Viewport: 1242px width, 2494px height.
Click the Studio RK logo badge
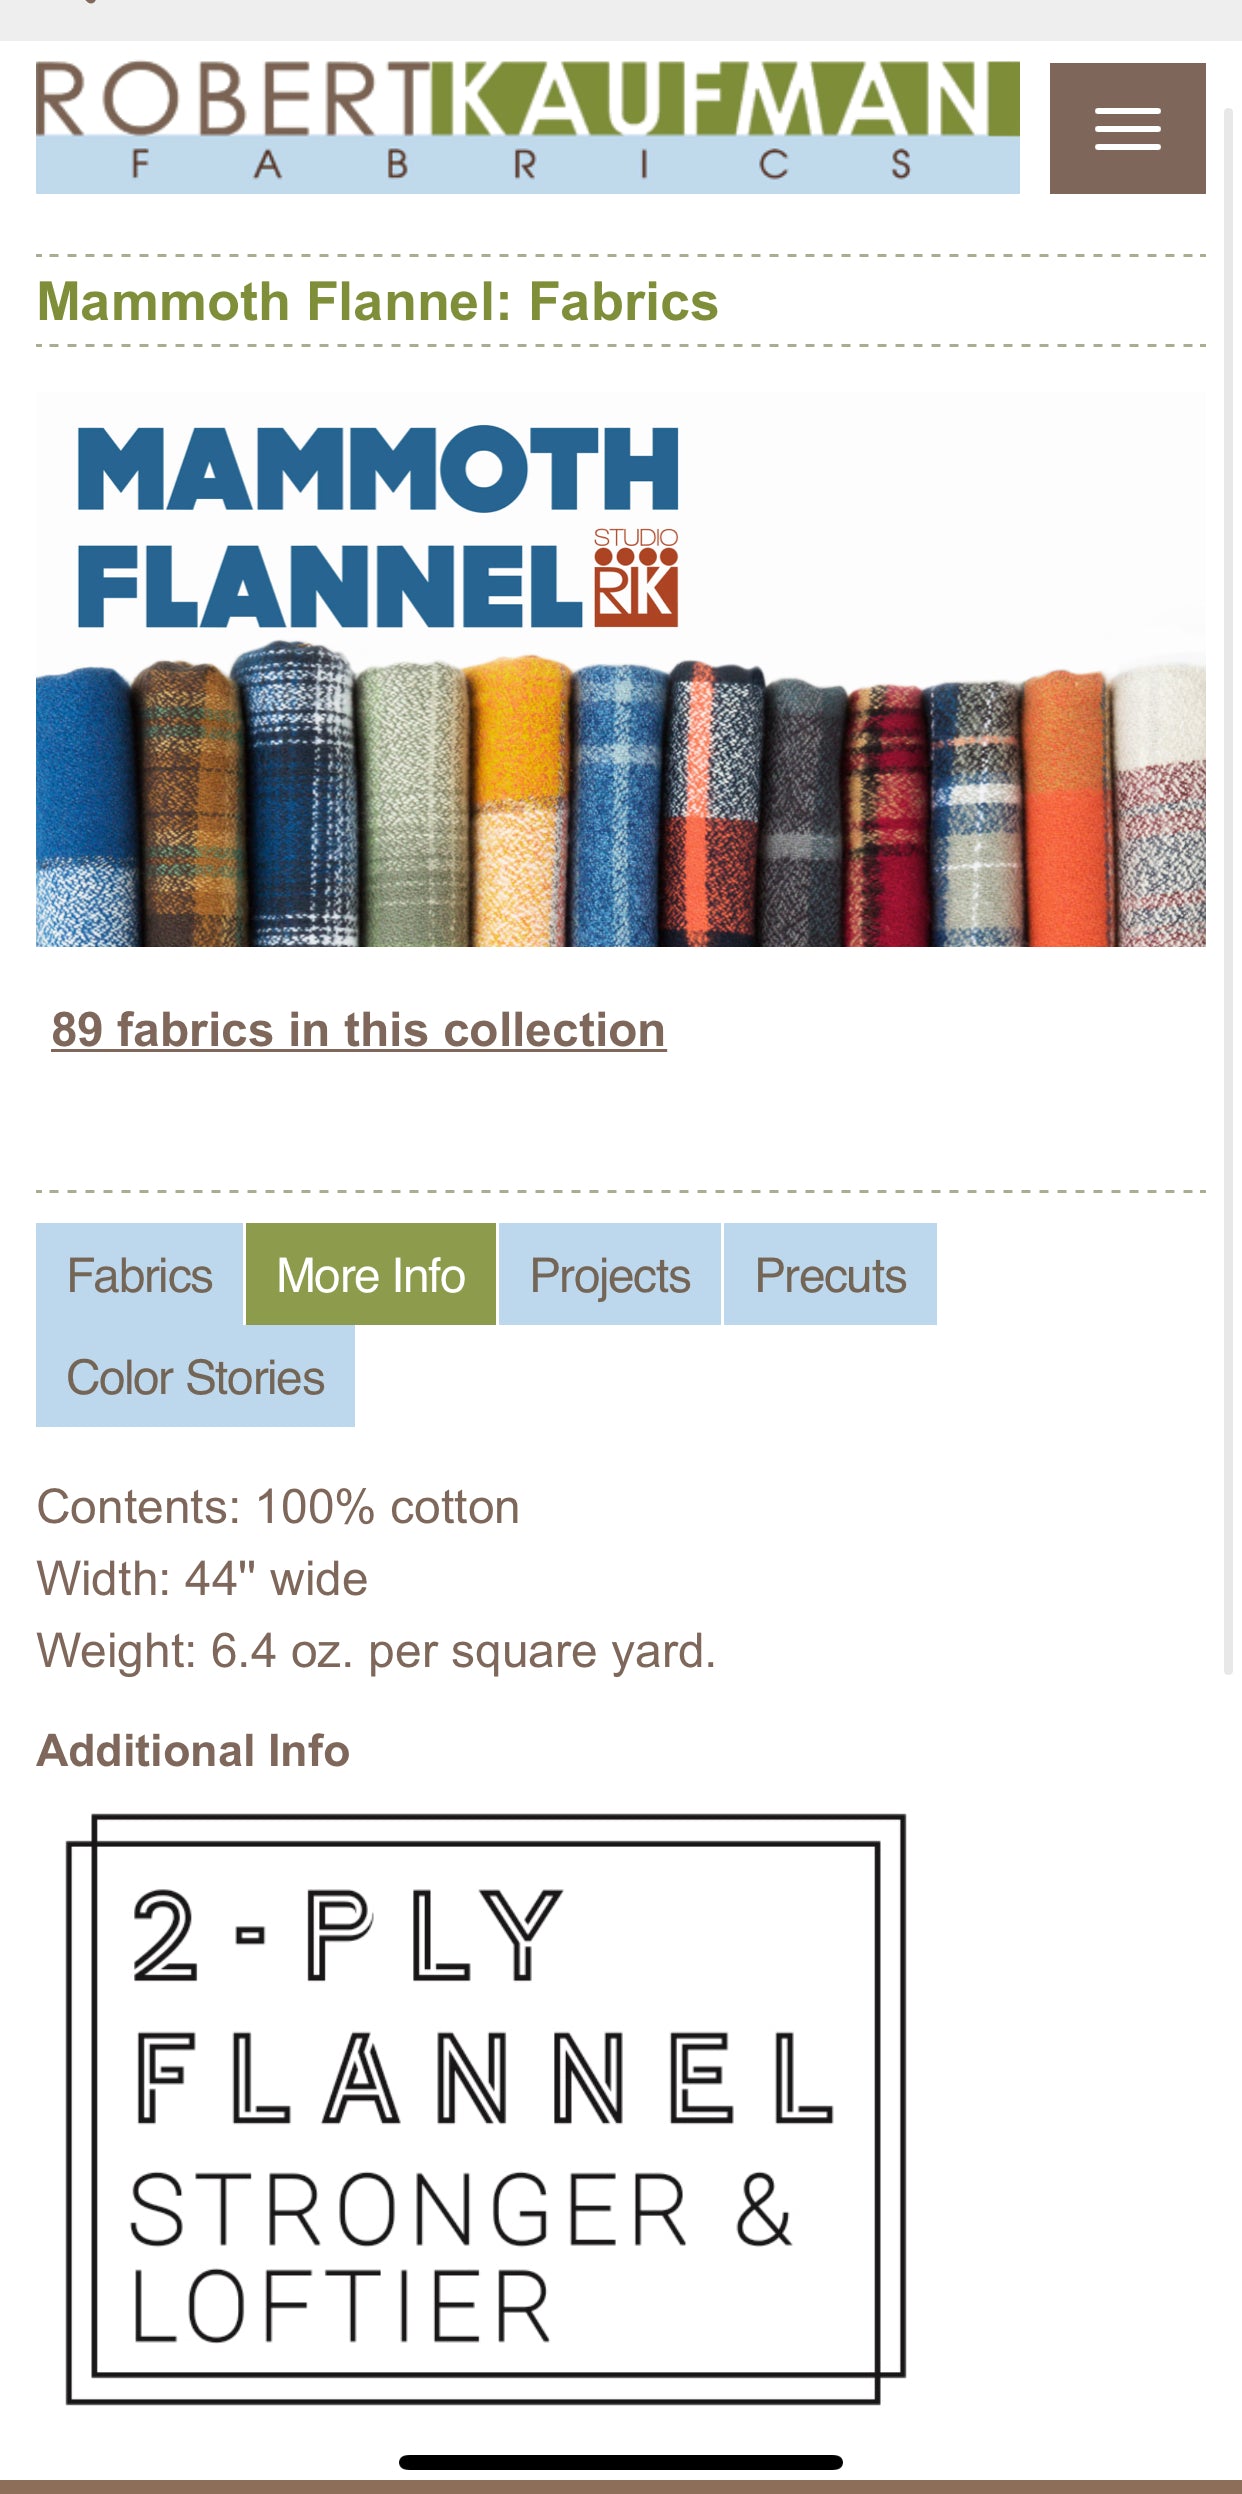coord(636,578)
